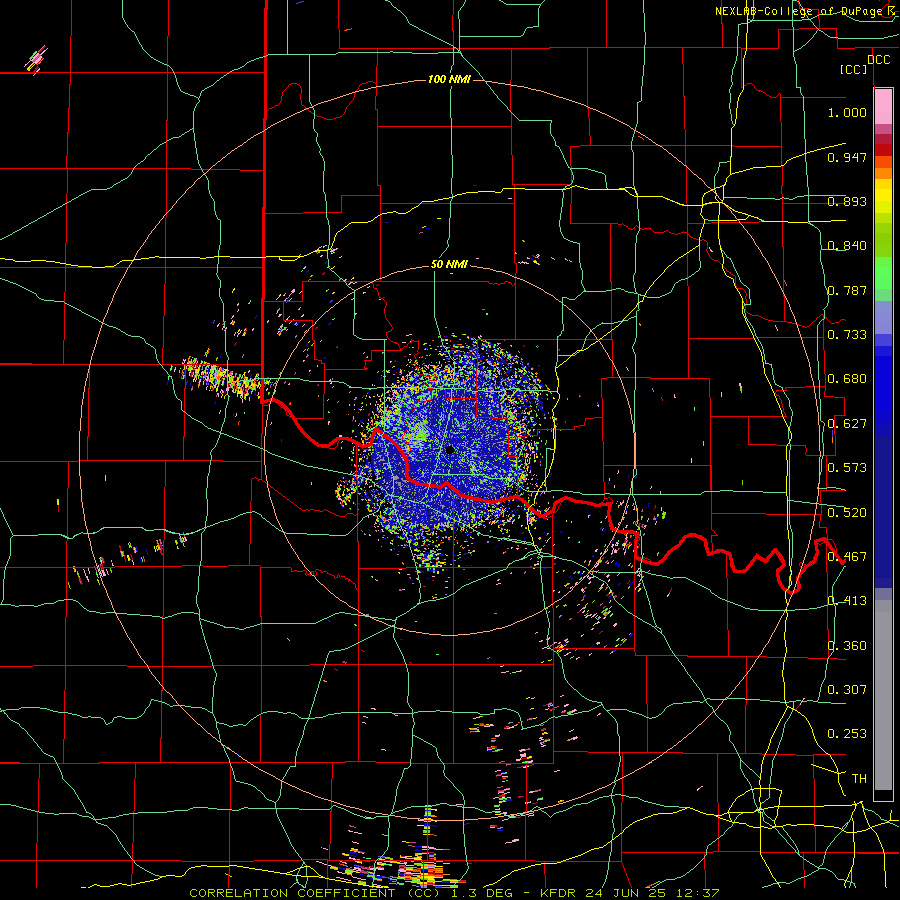This screenshot has height=900, width=900.
Task: Select the 0.520 scale value
Action: coord(847,513)
